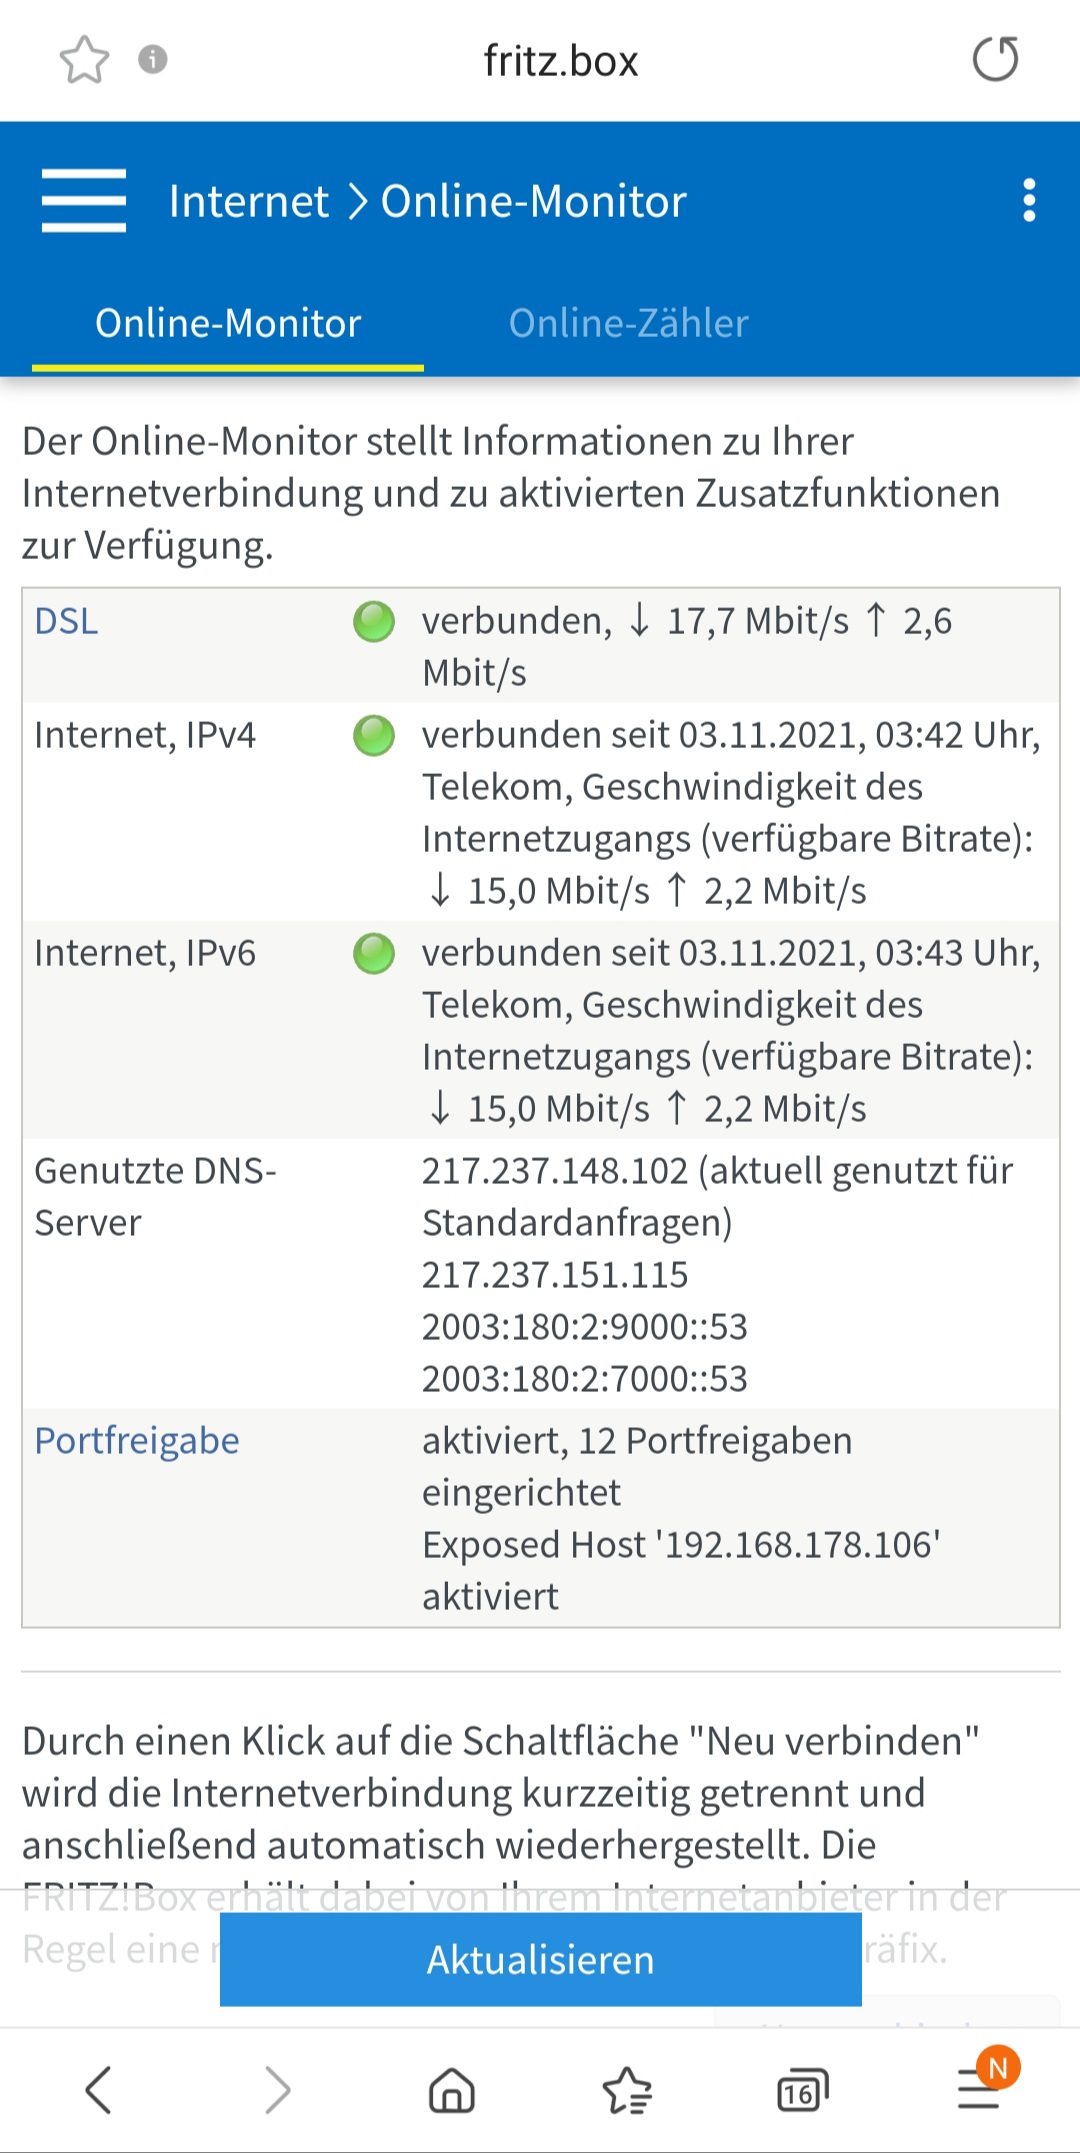1080x2153 pixels.
Task: Bookmark the page with the star icon
Action: [x=84, y=60]
